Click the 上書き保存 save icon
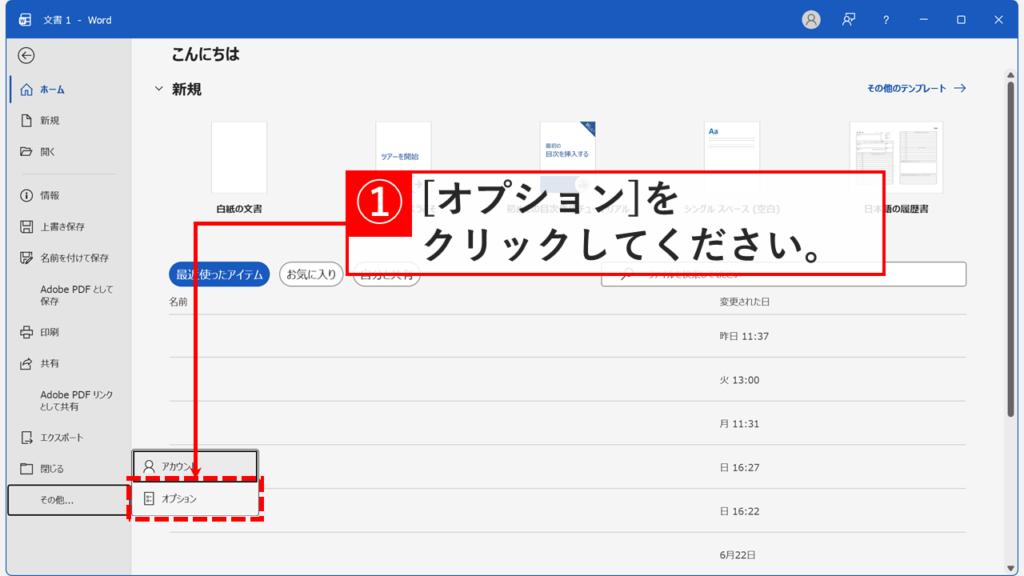 pos(26,227)
